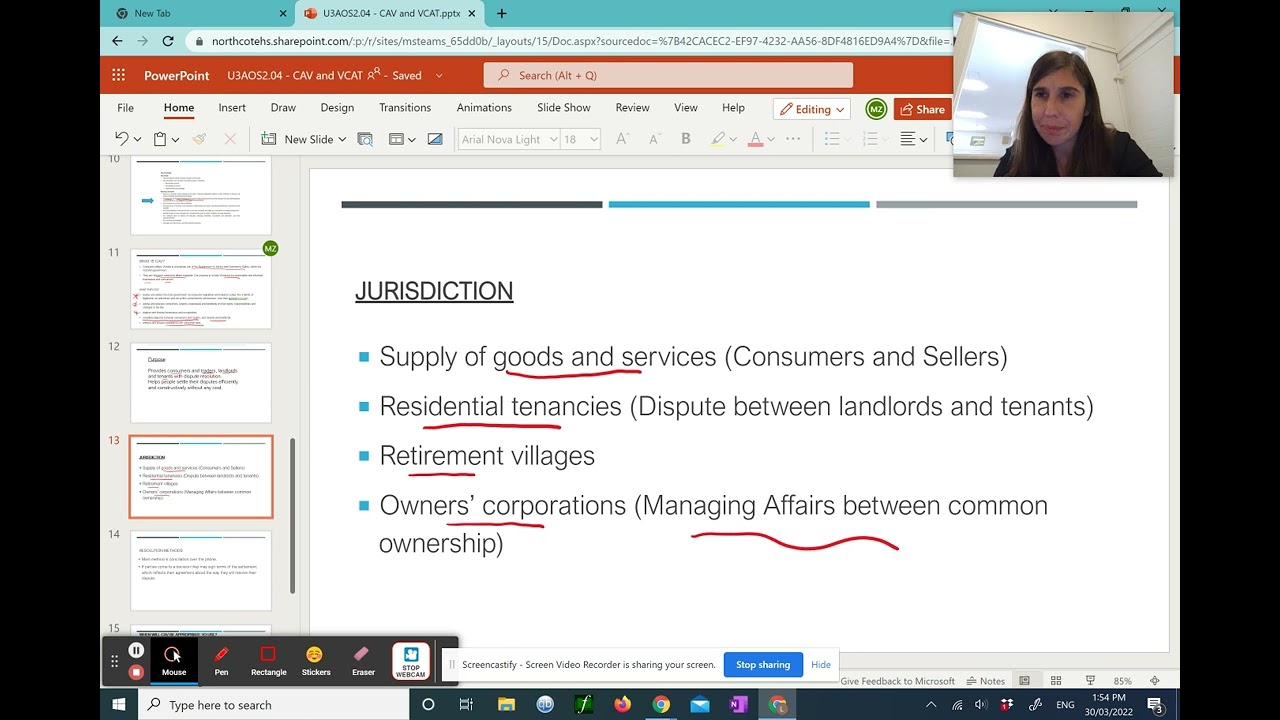Expand the Layout dropdown arrow

click(411, 140)
